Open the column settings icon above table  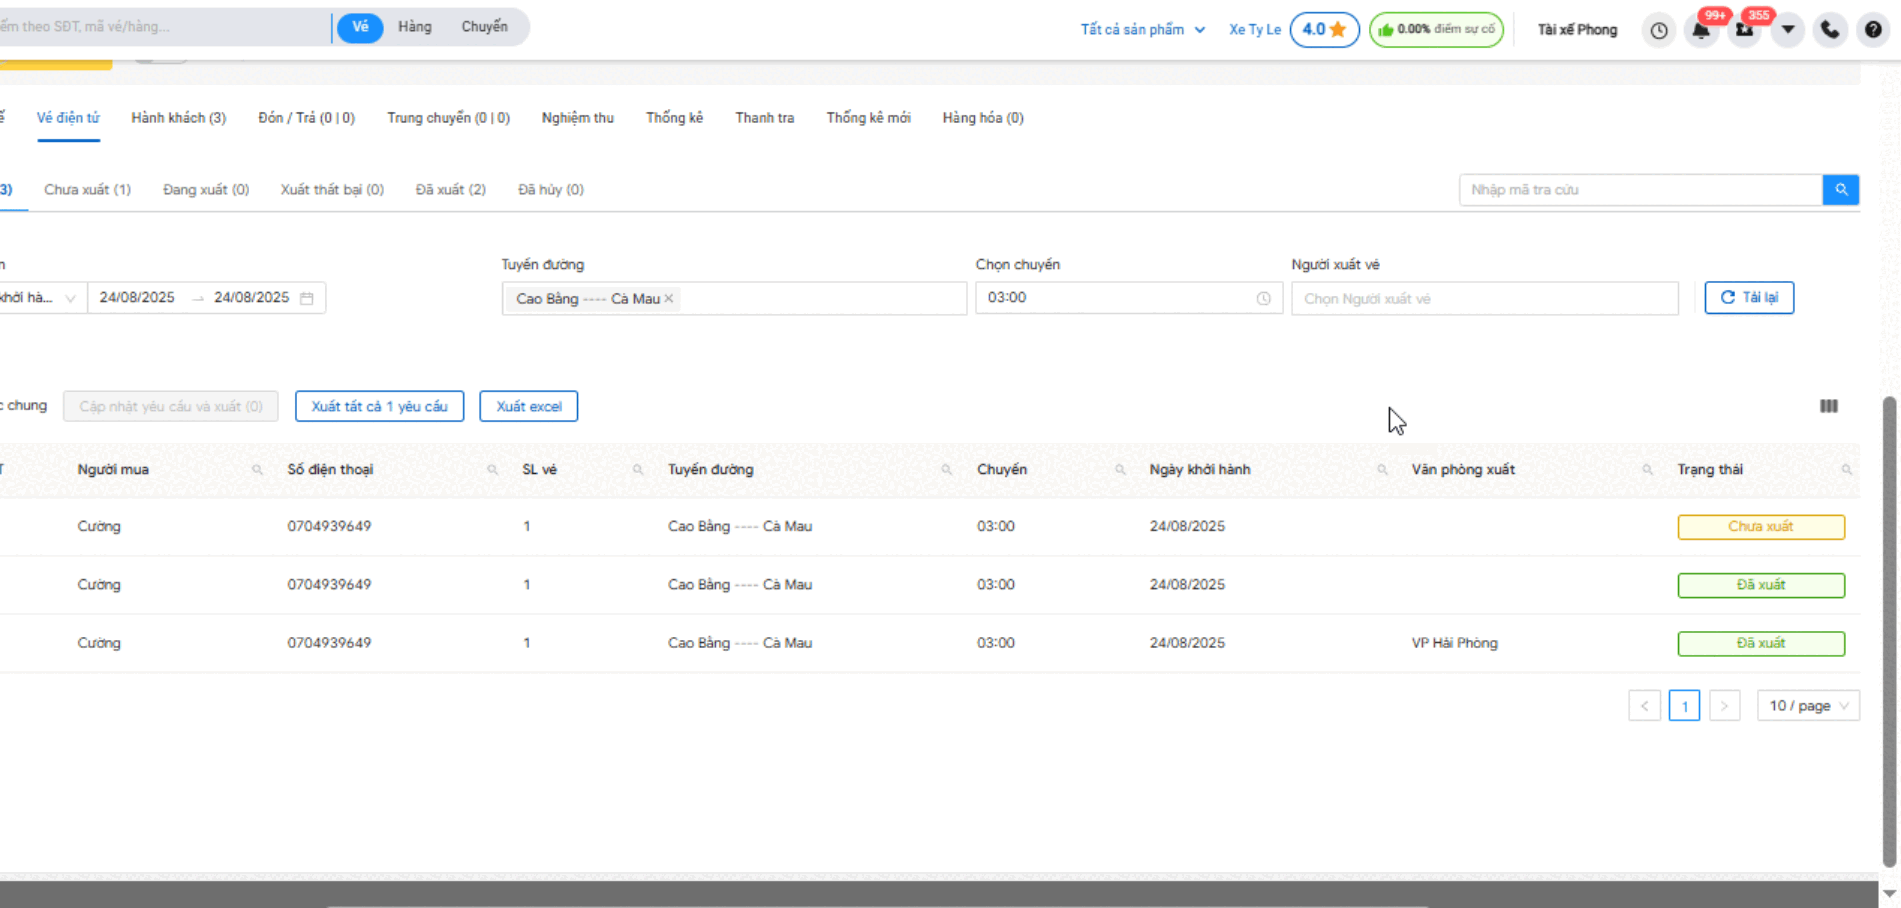(1828, 406)
